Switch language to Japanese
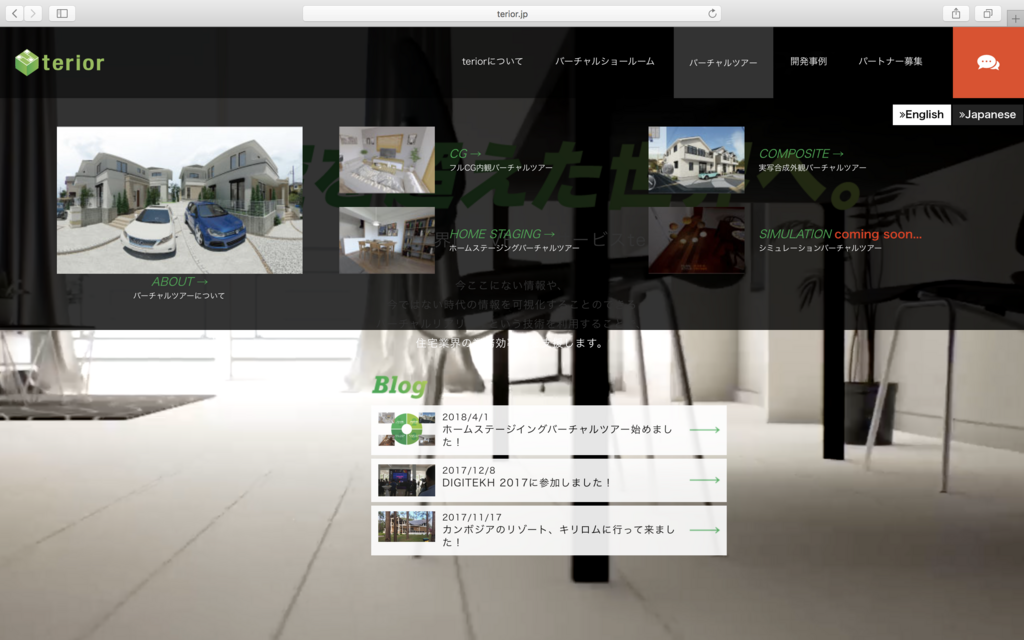The width and height of the screenshot is (1024, 640). [x=987, y=114]
